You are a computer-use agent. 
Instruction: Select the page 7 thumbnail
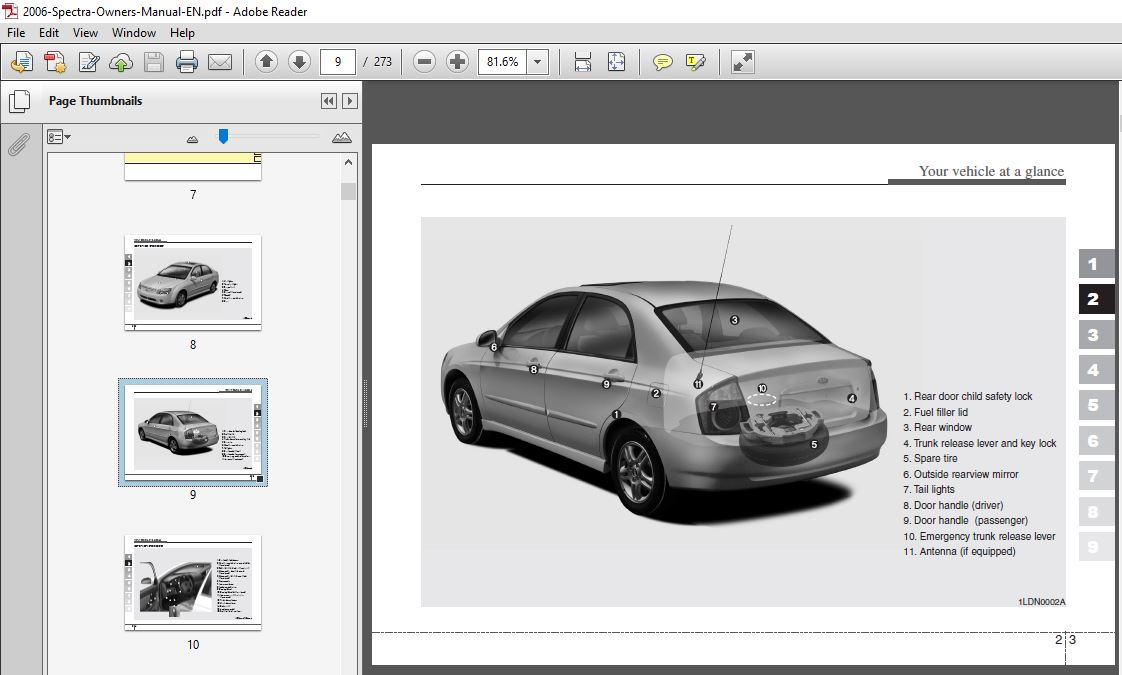click(192, 167)
